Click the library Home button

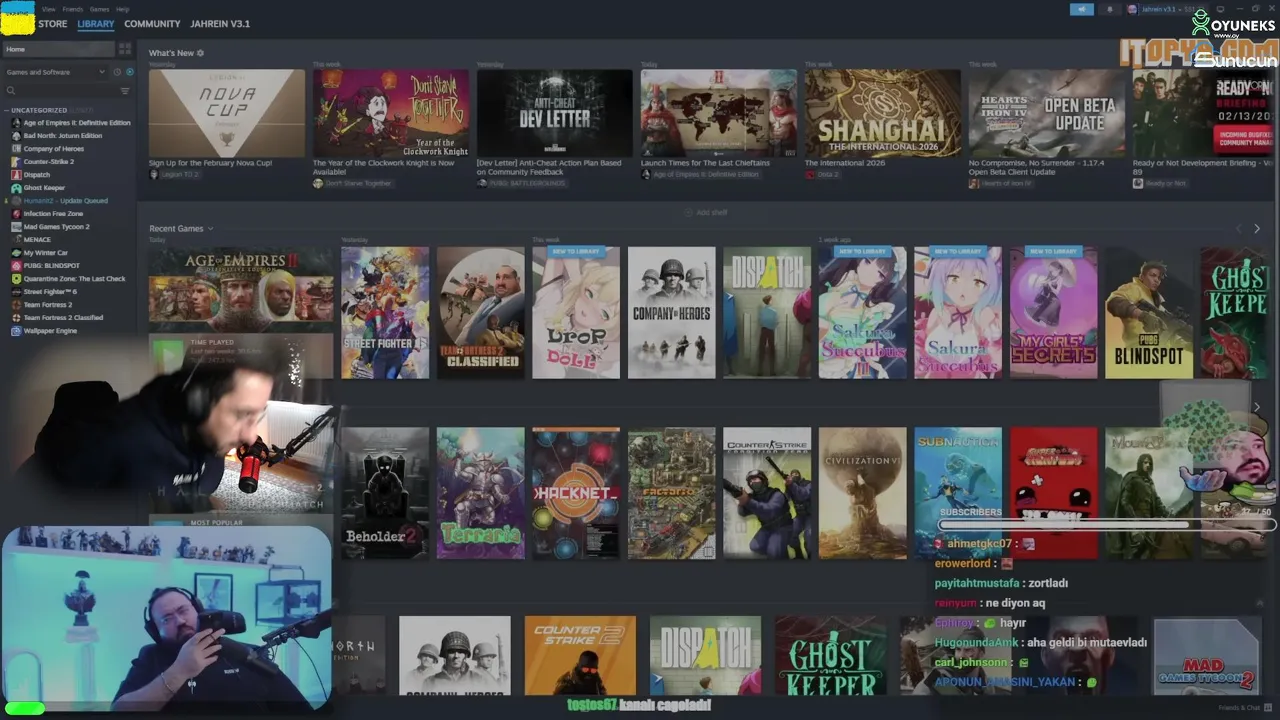[x=58, y=49]
